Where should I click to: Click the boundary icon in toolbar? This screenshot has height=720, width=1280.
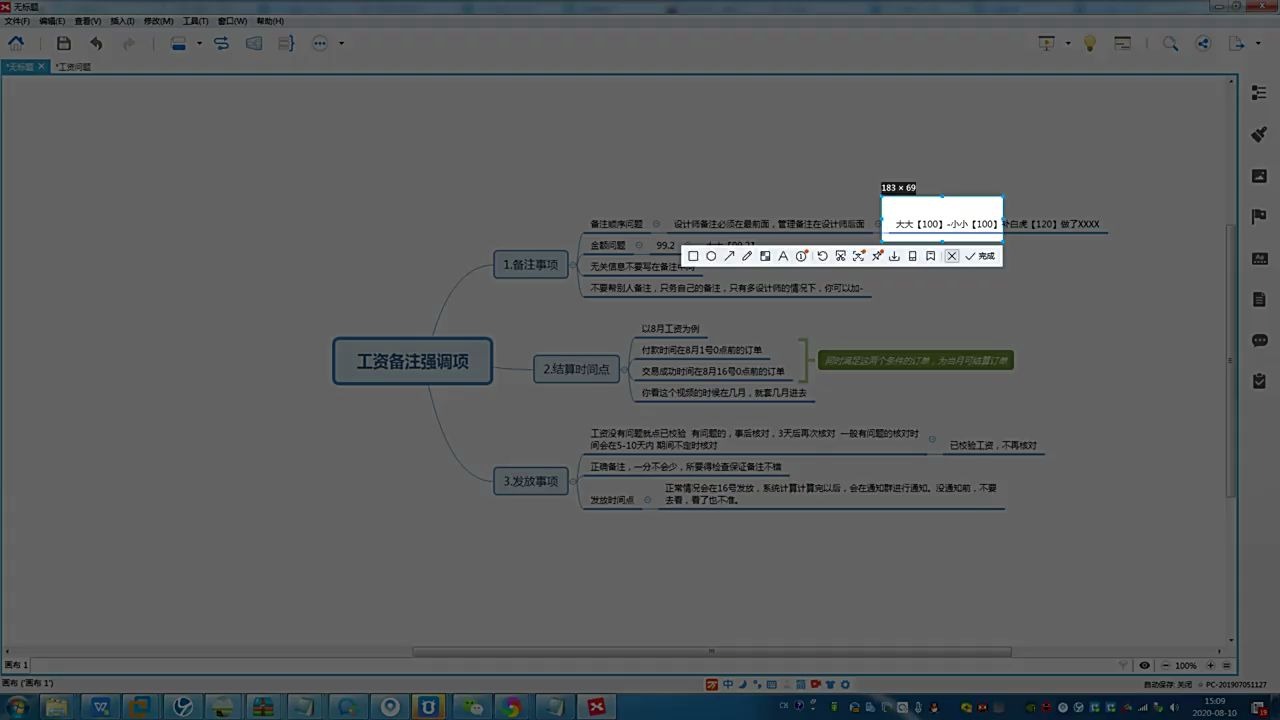click(x=254, y=43)
